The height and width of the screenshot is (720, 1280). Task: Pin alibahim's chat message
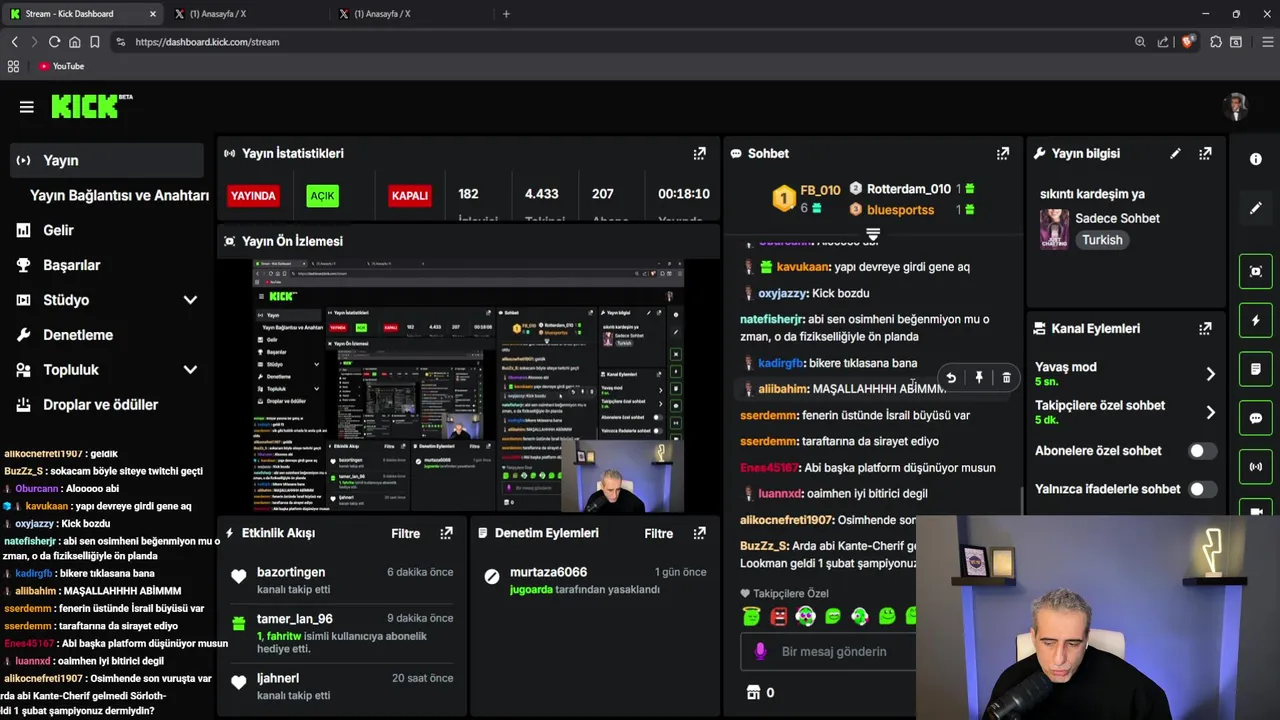click(979, 378)
